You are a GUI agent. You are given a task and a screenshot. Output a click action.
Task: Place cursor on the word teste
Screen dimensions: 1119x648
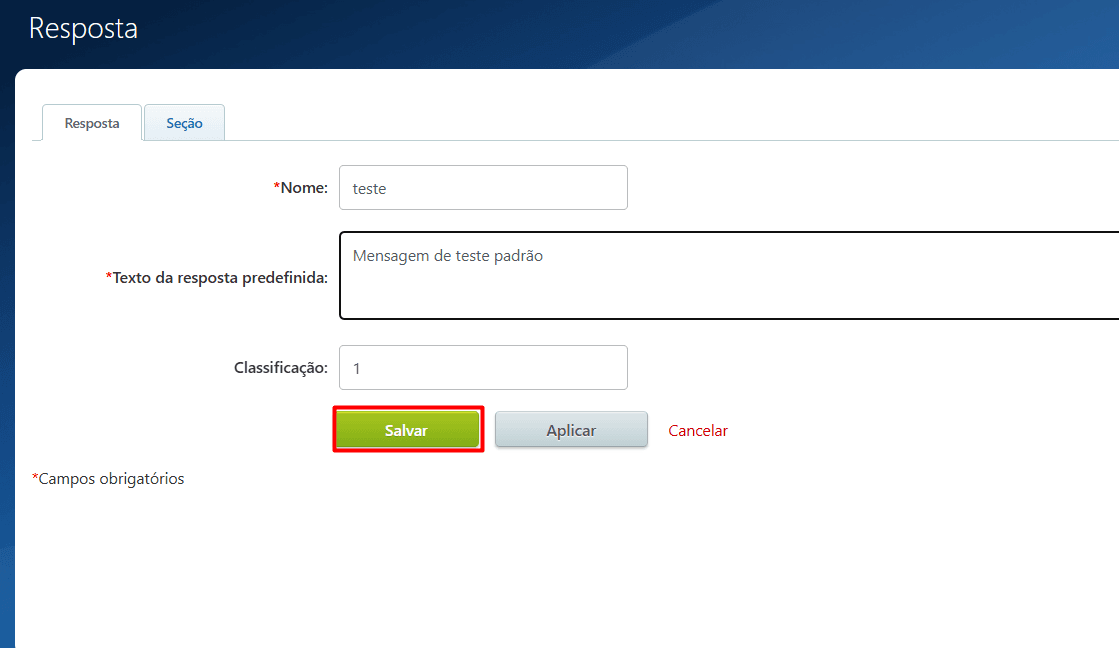pos(369,189)
